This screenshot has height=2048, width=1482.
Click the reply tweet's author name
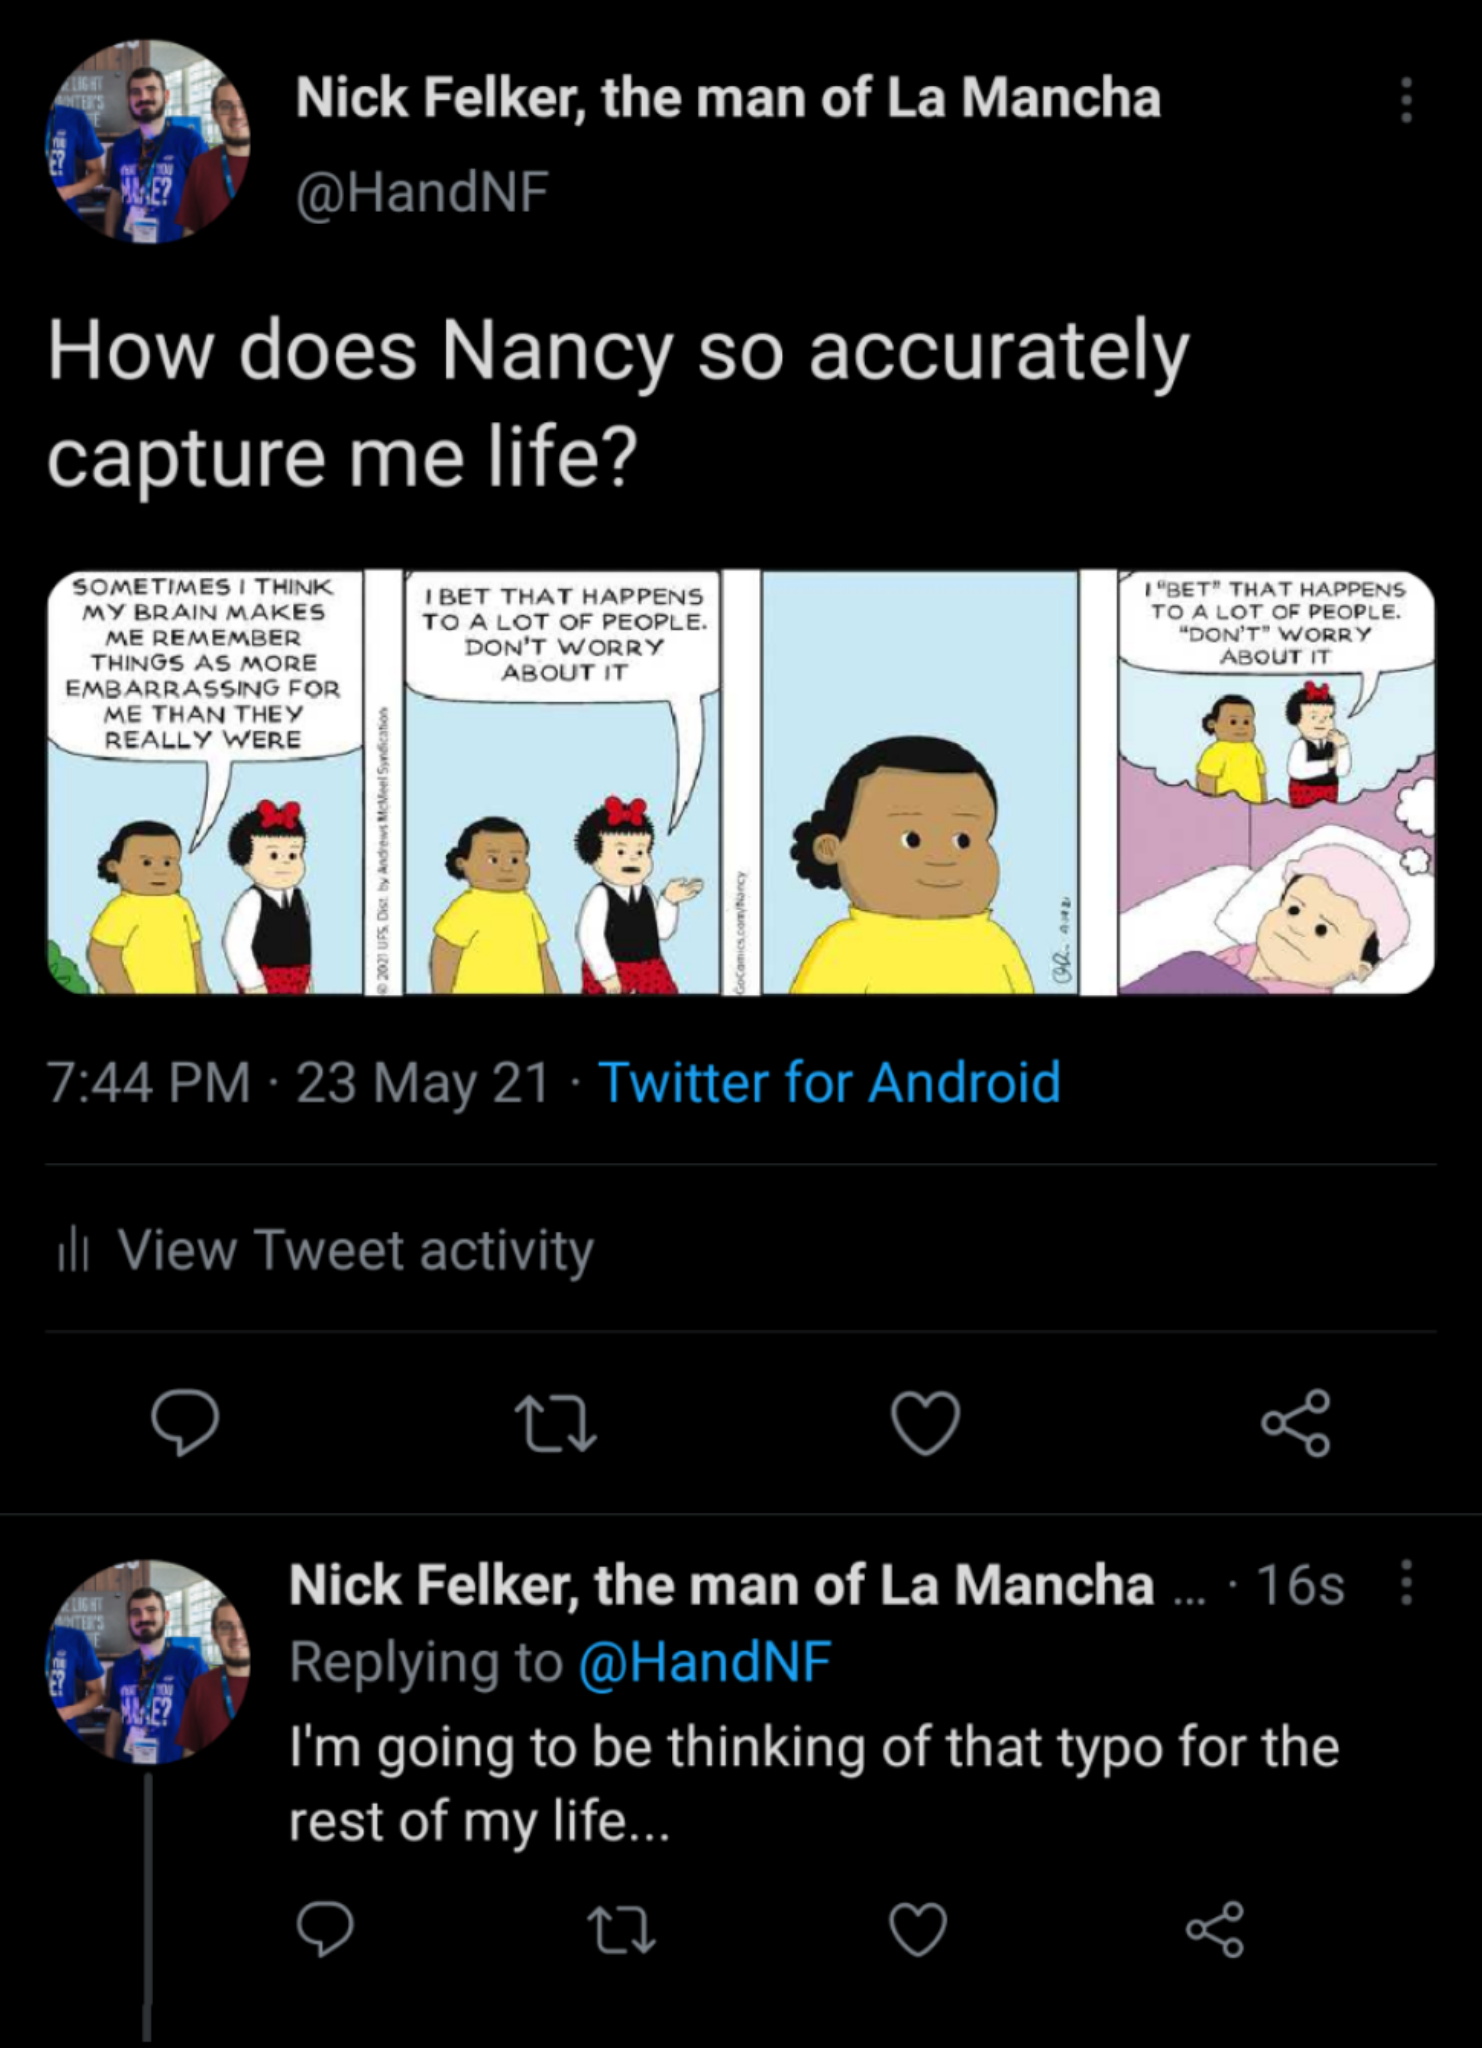[x=720, y=1585]
